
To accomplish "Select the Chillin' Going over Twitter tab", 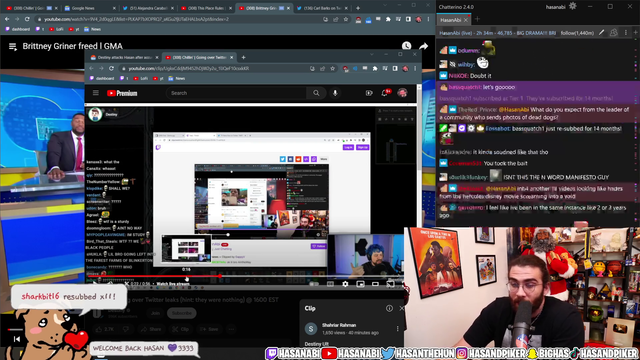I will [x=198, y=57].
